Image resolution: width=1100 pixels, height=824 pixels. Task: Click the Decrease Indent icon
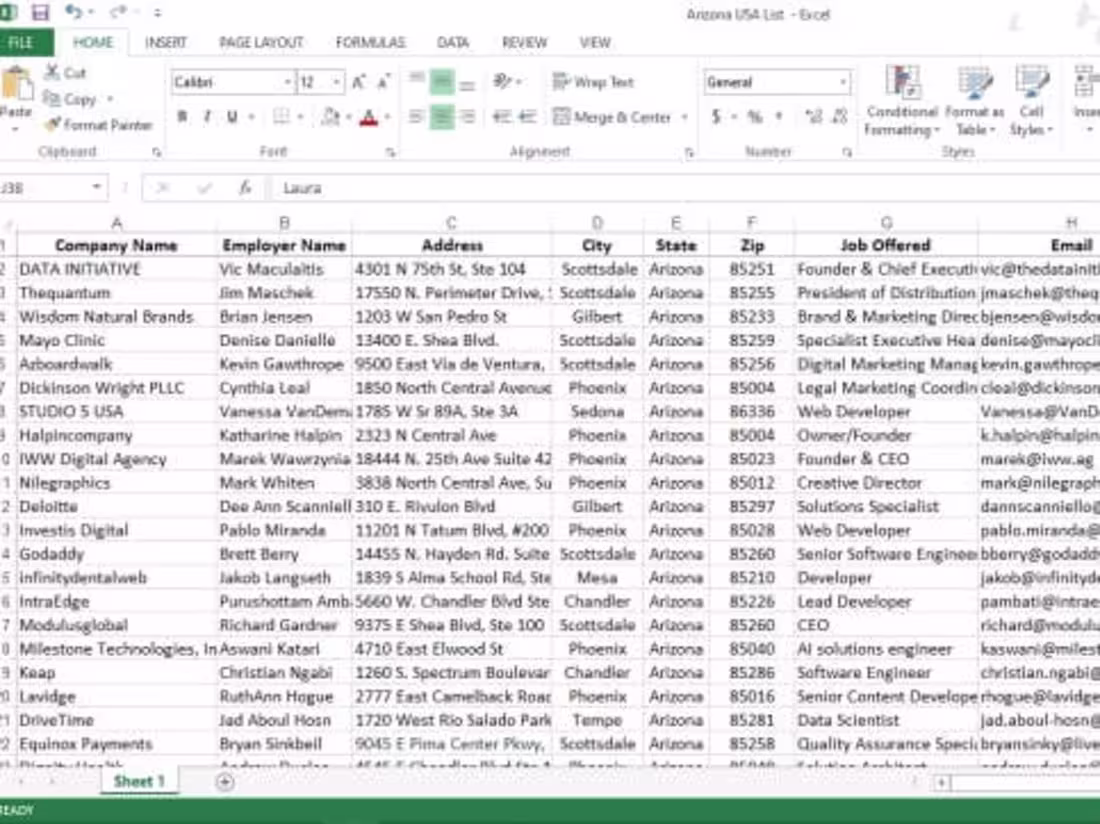pyautogui.click(x=502, y=116)
